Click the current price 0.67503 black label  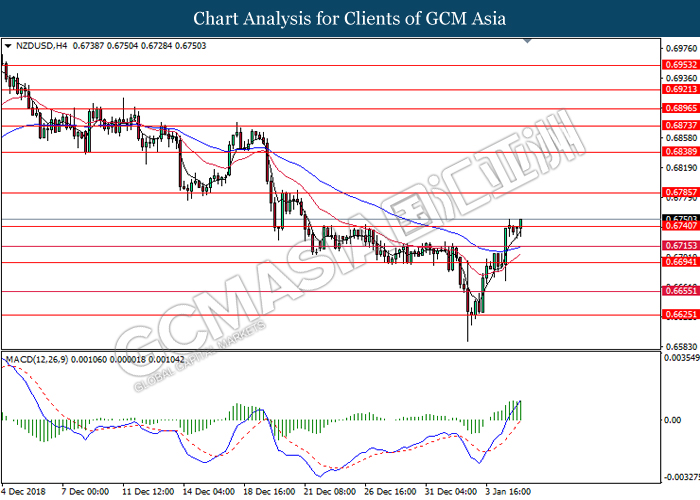coord(681,219)
